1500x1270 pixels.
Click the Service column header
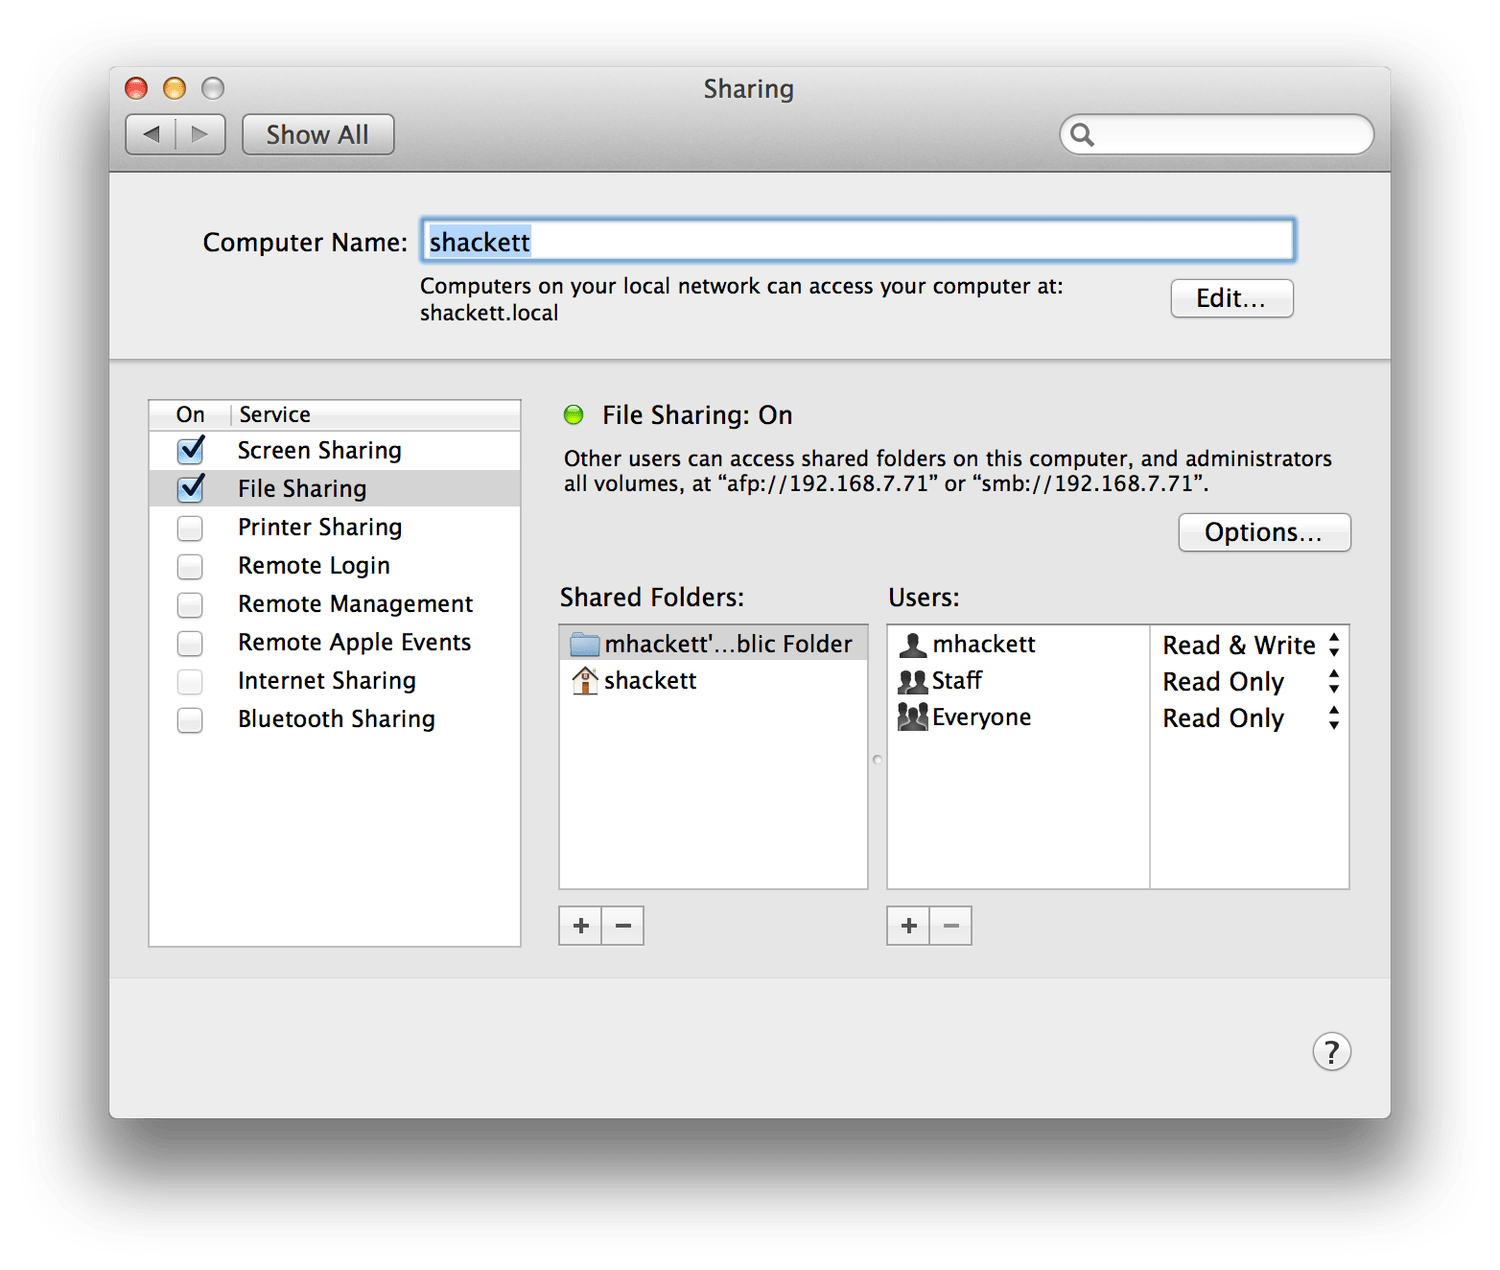click(x=376, y=414)
